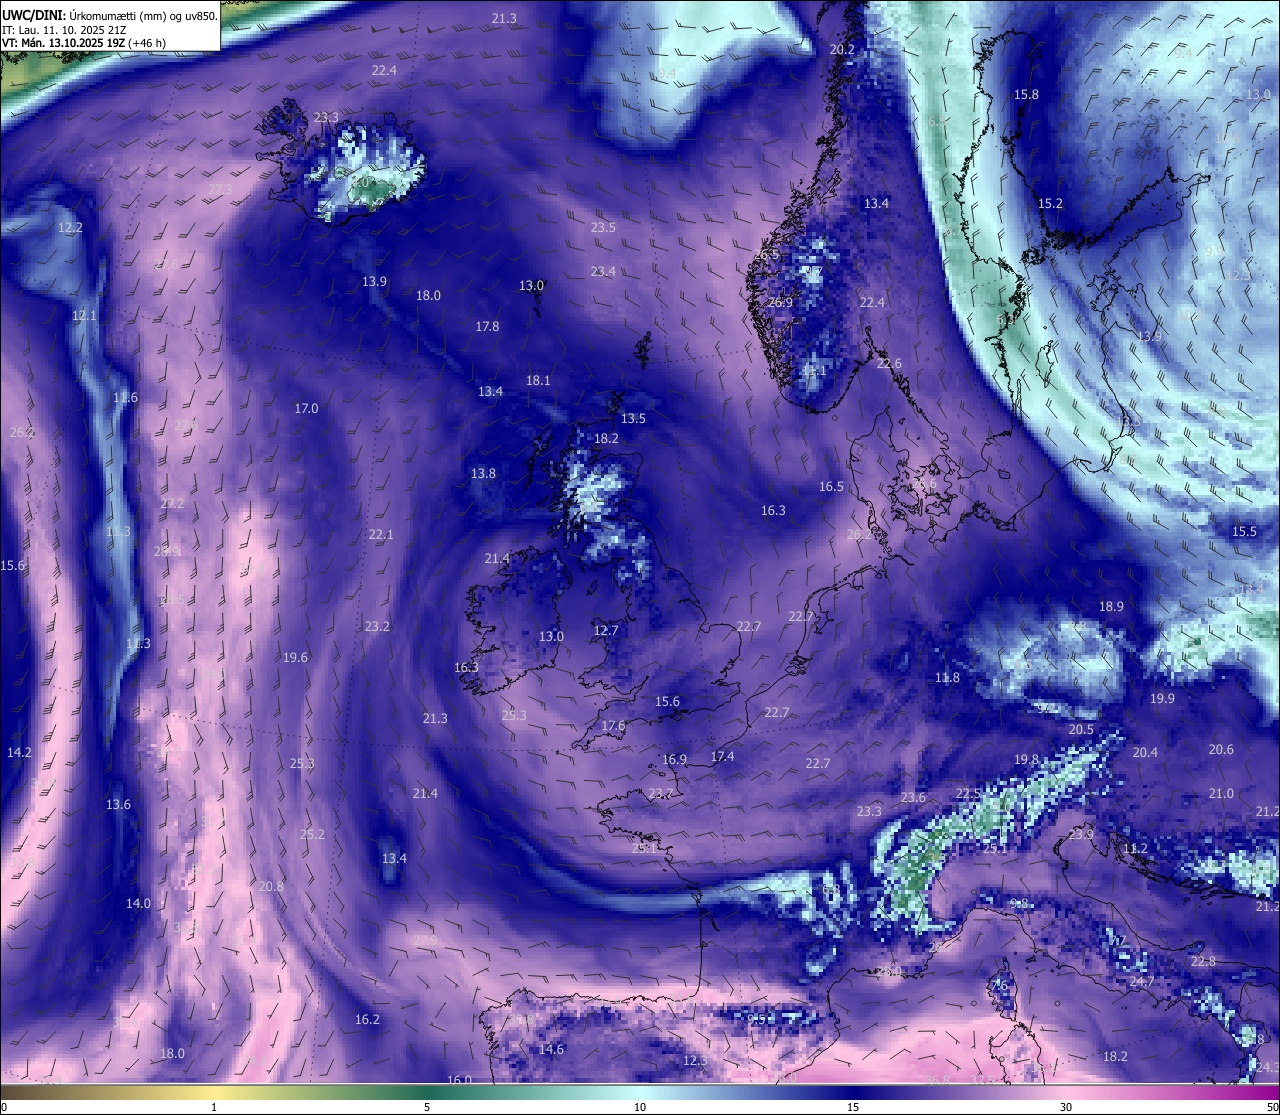
Task: Click the 11.6 value on the map
Action: [x=125, y=398]
